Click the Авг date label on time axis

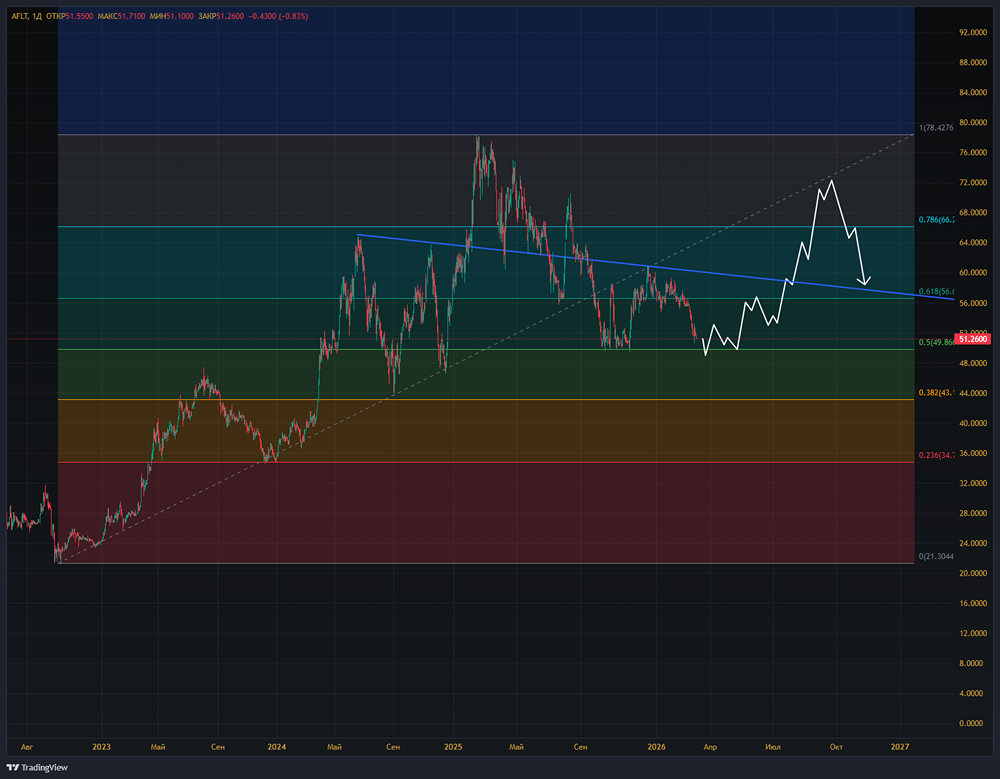(x=27, y=746)
